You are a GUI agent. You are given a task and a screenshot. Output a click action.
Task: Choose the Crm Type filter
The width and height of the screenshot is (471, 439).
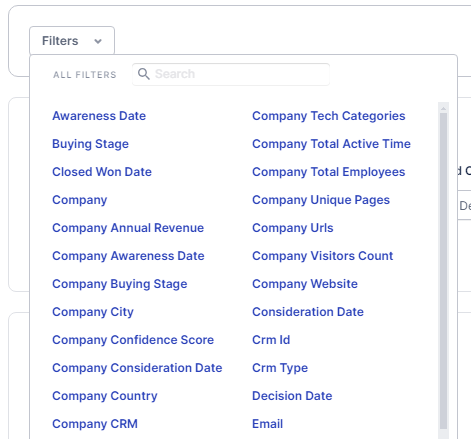[280, 368]
